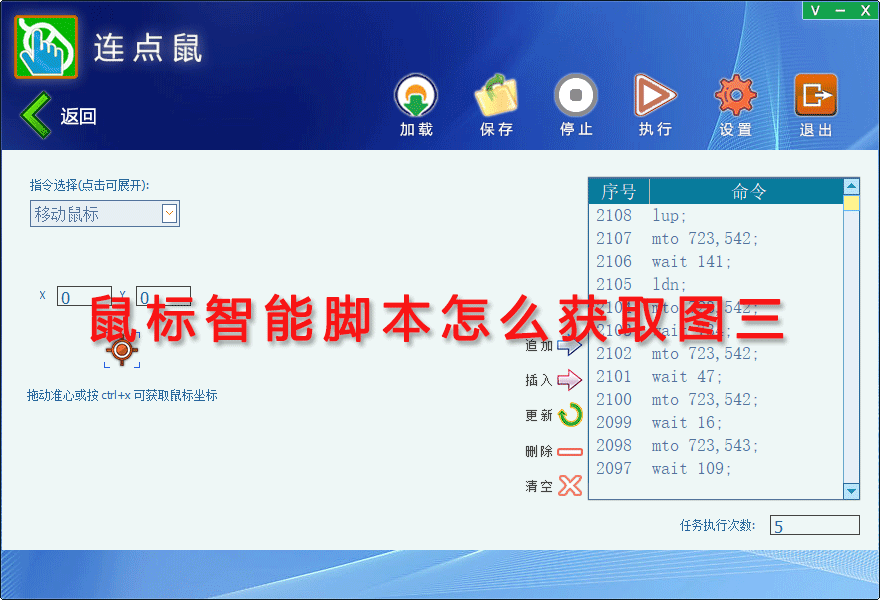880x600 pixels.
Task: Click the command list scroll down arrow
Action: (x=851, y=491)
